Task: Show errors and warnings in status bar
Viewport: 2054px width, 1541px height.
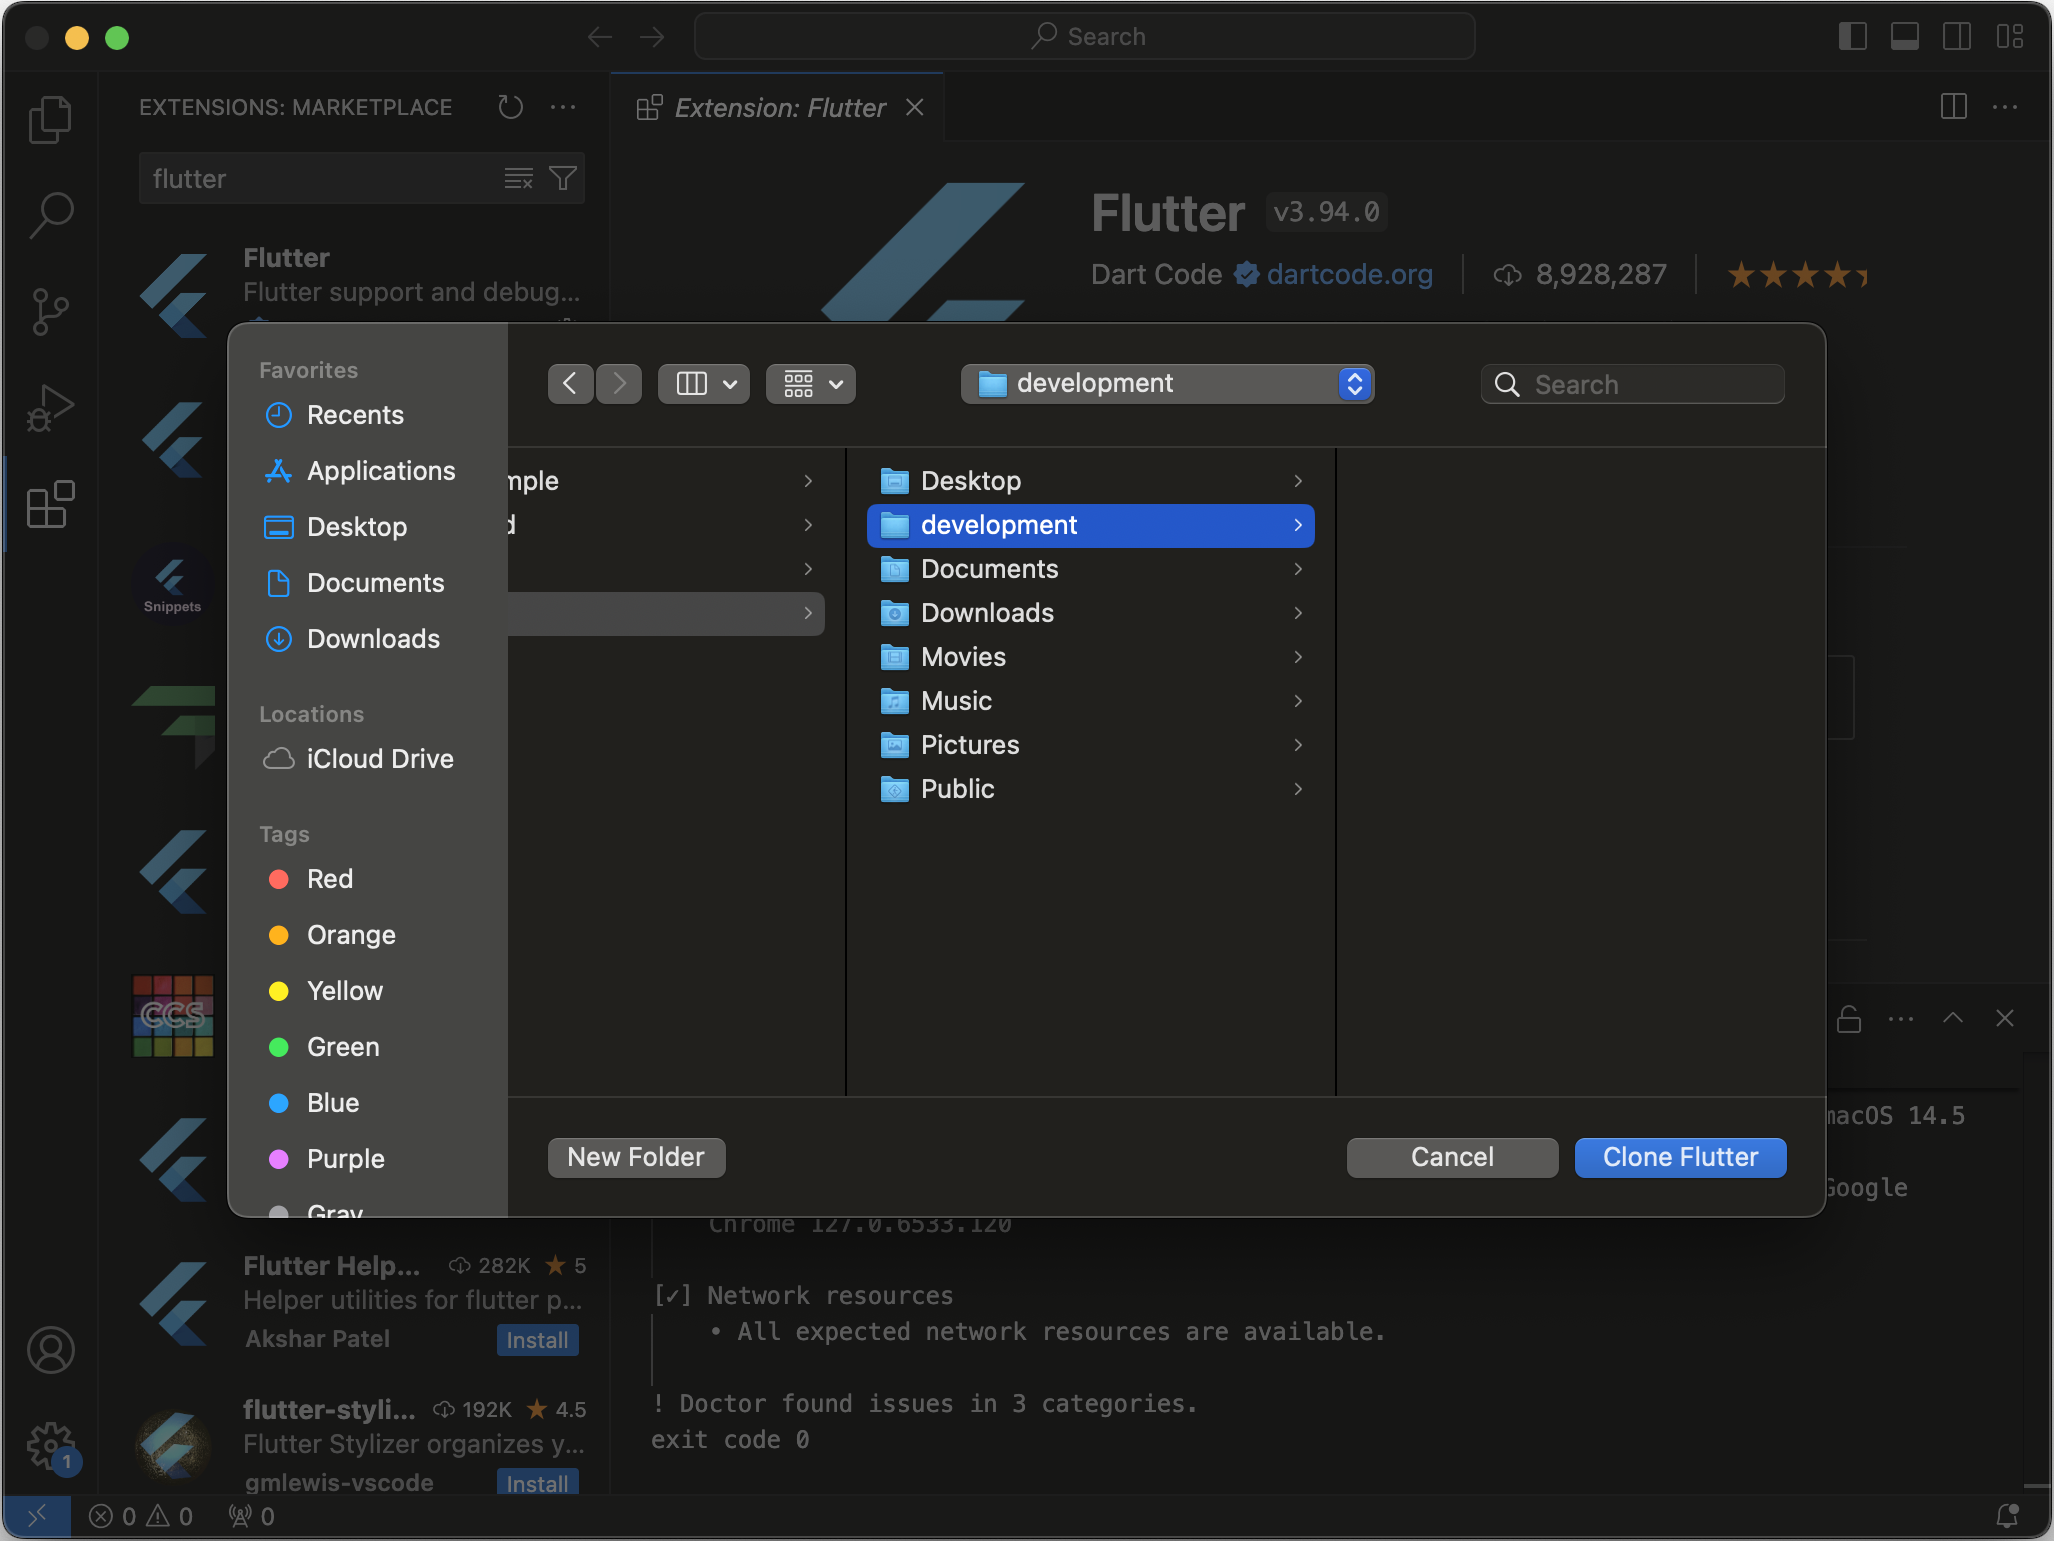Action: pyautogui.click(x=141, y=1516)
